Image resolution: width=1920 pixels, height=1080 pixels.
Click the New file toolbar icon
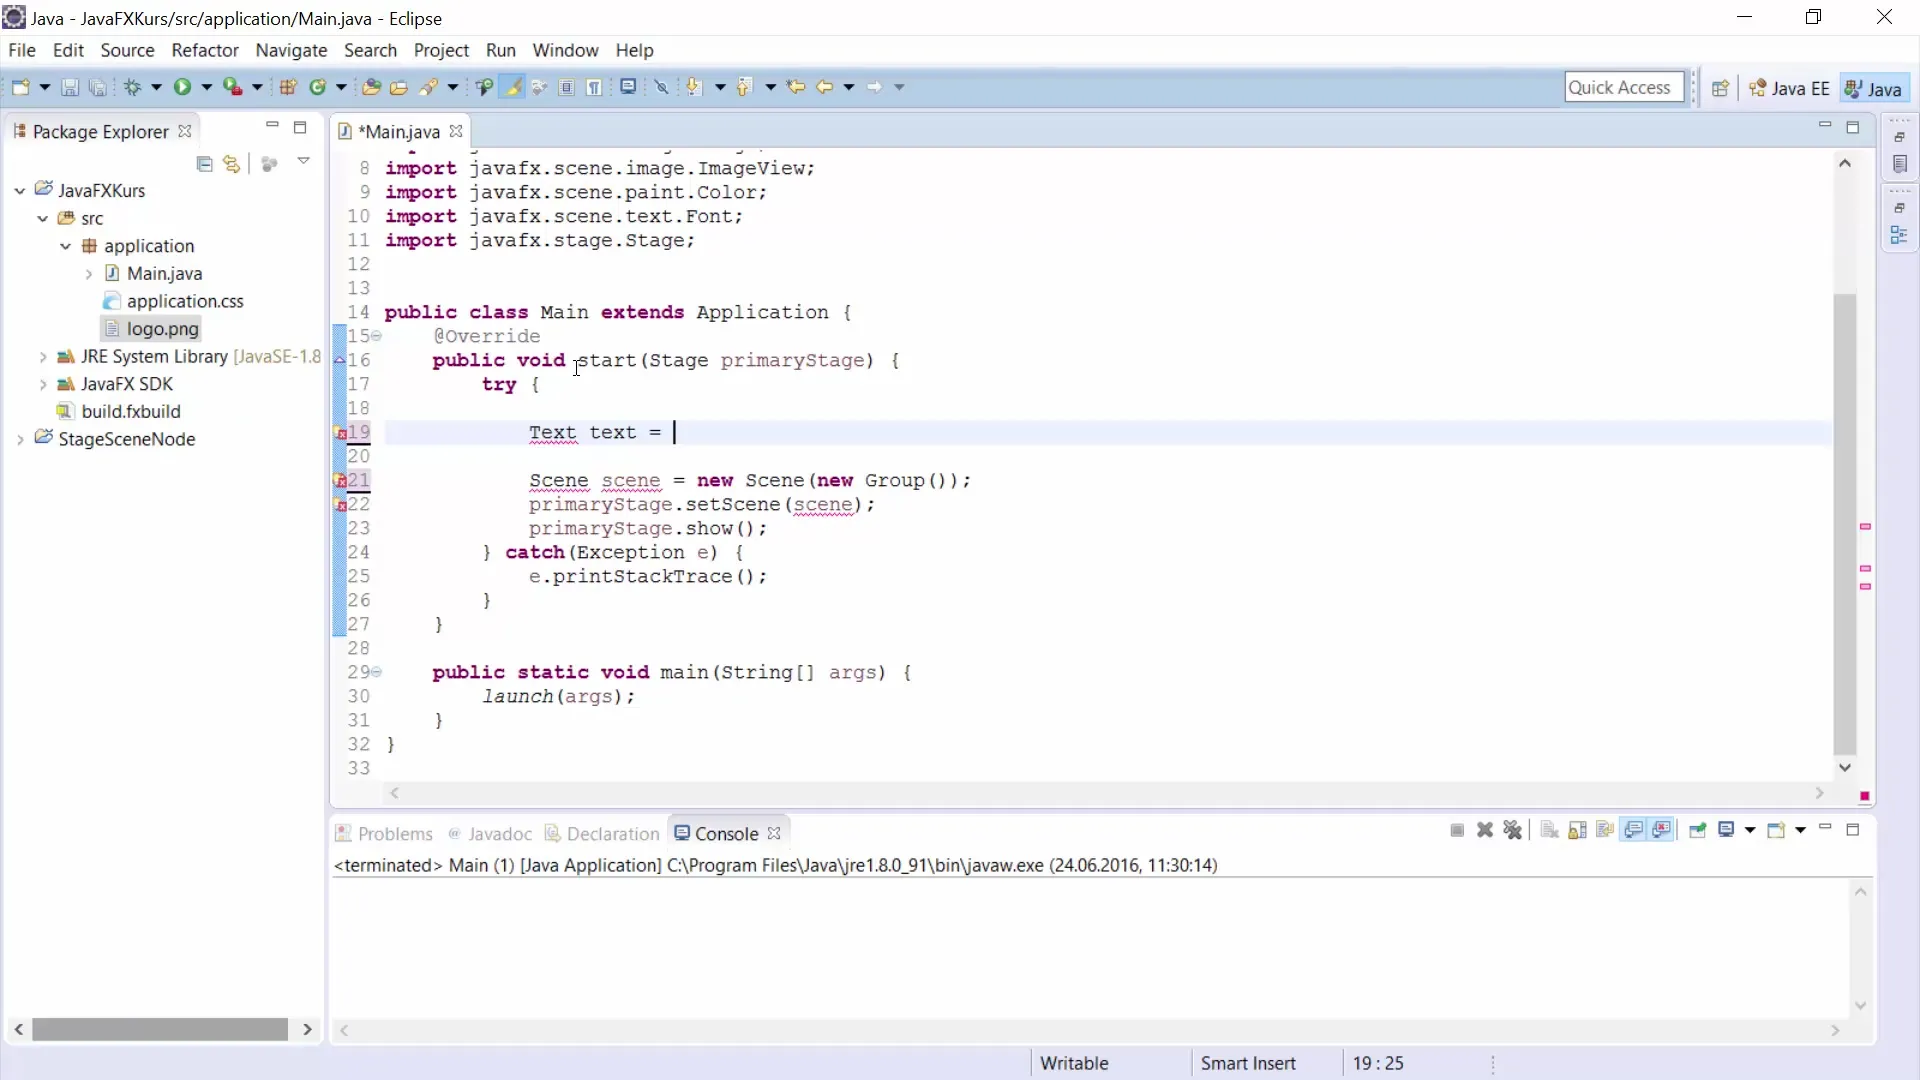[x=20, y=87]
